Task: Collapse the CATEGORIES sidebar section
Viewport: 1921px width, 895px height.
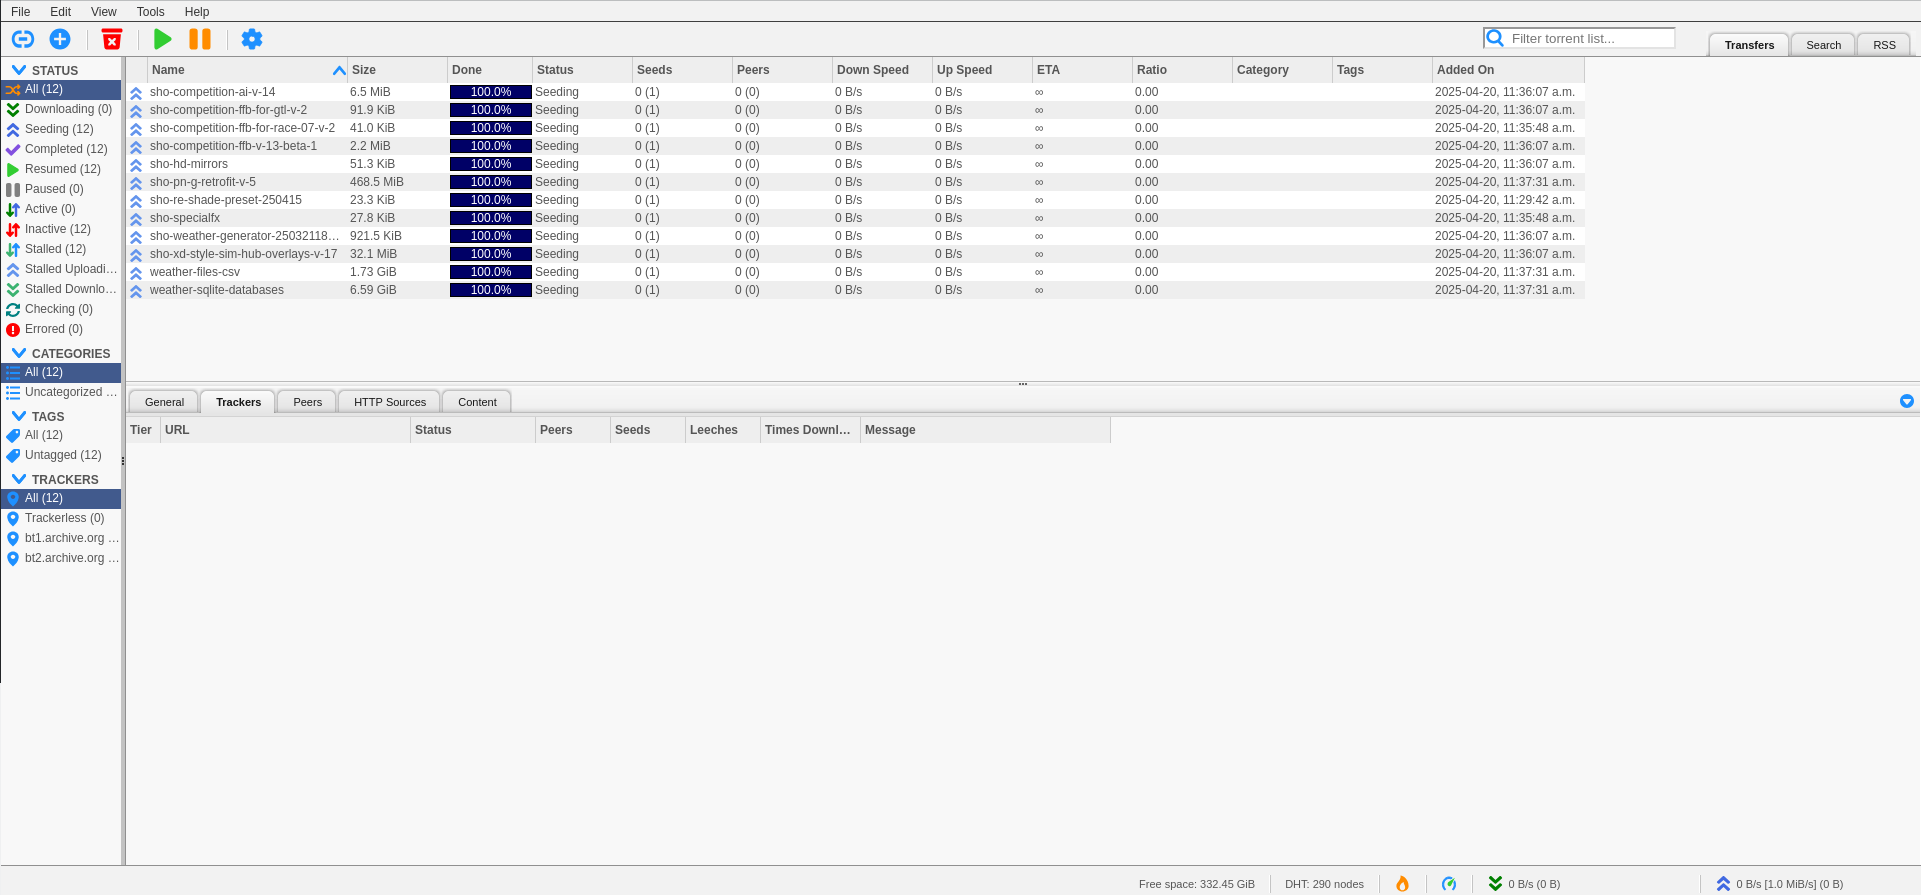Action: click(x=19, y=353)
